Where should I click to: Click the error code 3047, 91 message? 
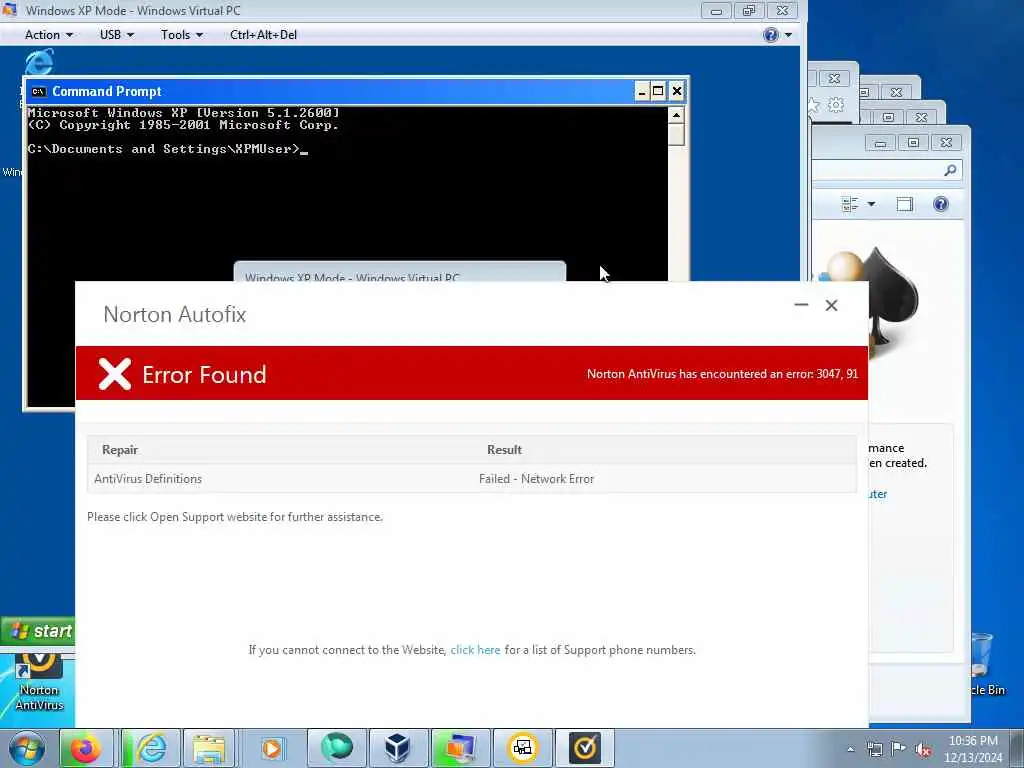click(x=722, y=374)
